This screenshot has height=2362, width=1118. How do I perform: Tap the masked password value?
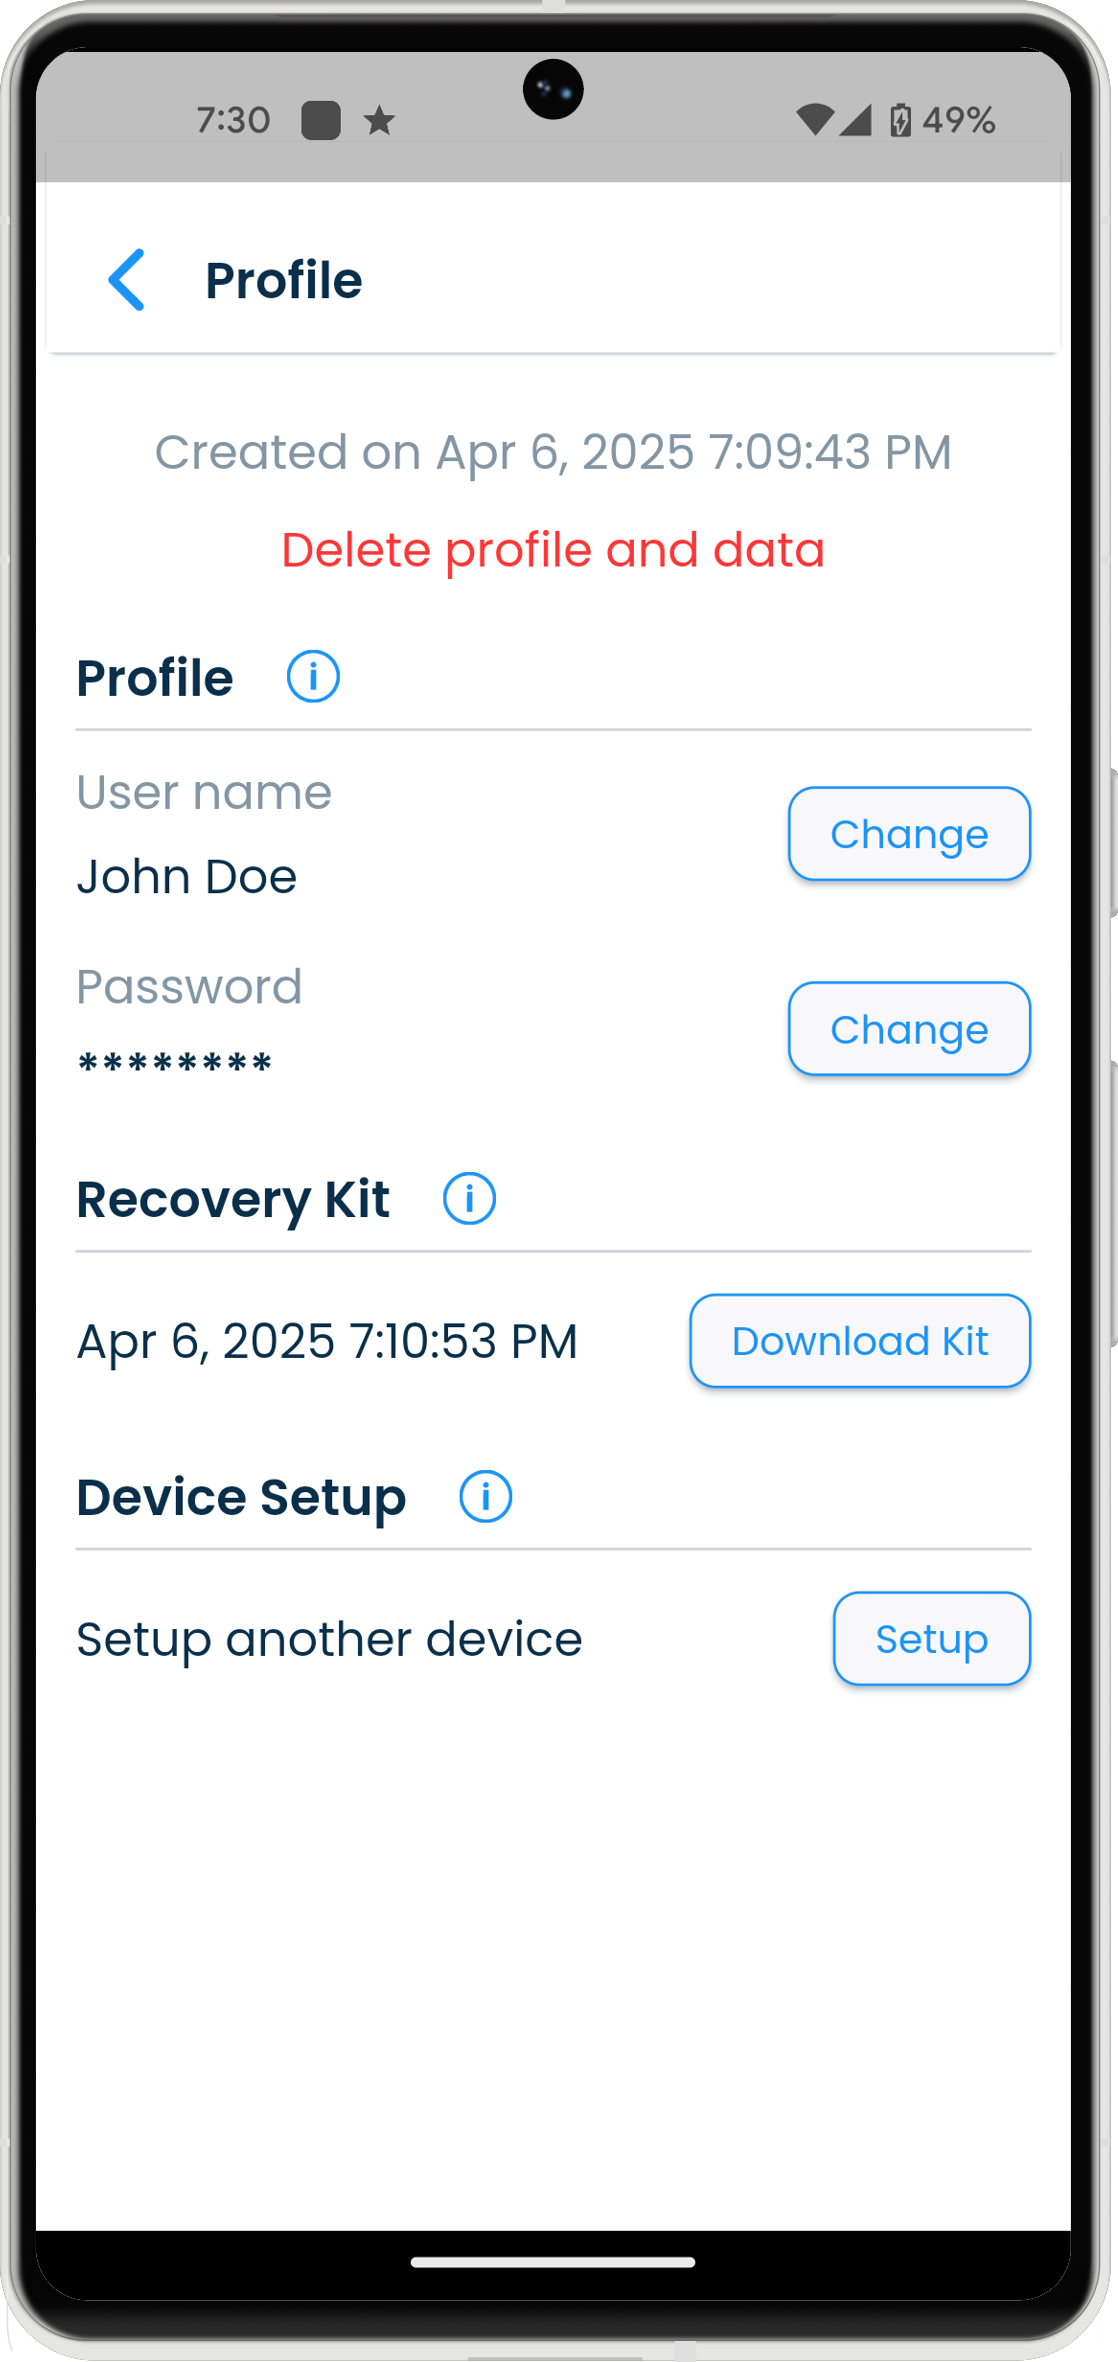[175, 1064]
